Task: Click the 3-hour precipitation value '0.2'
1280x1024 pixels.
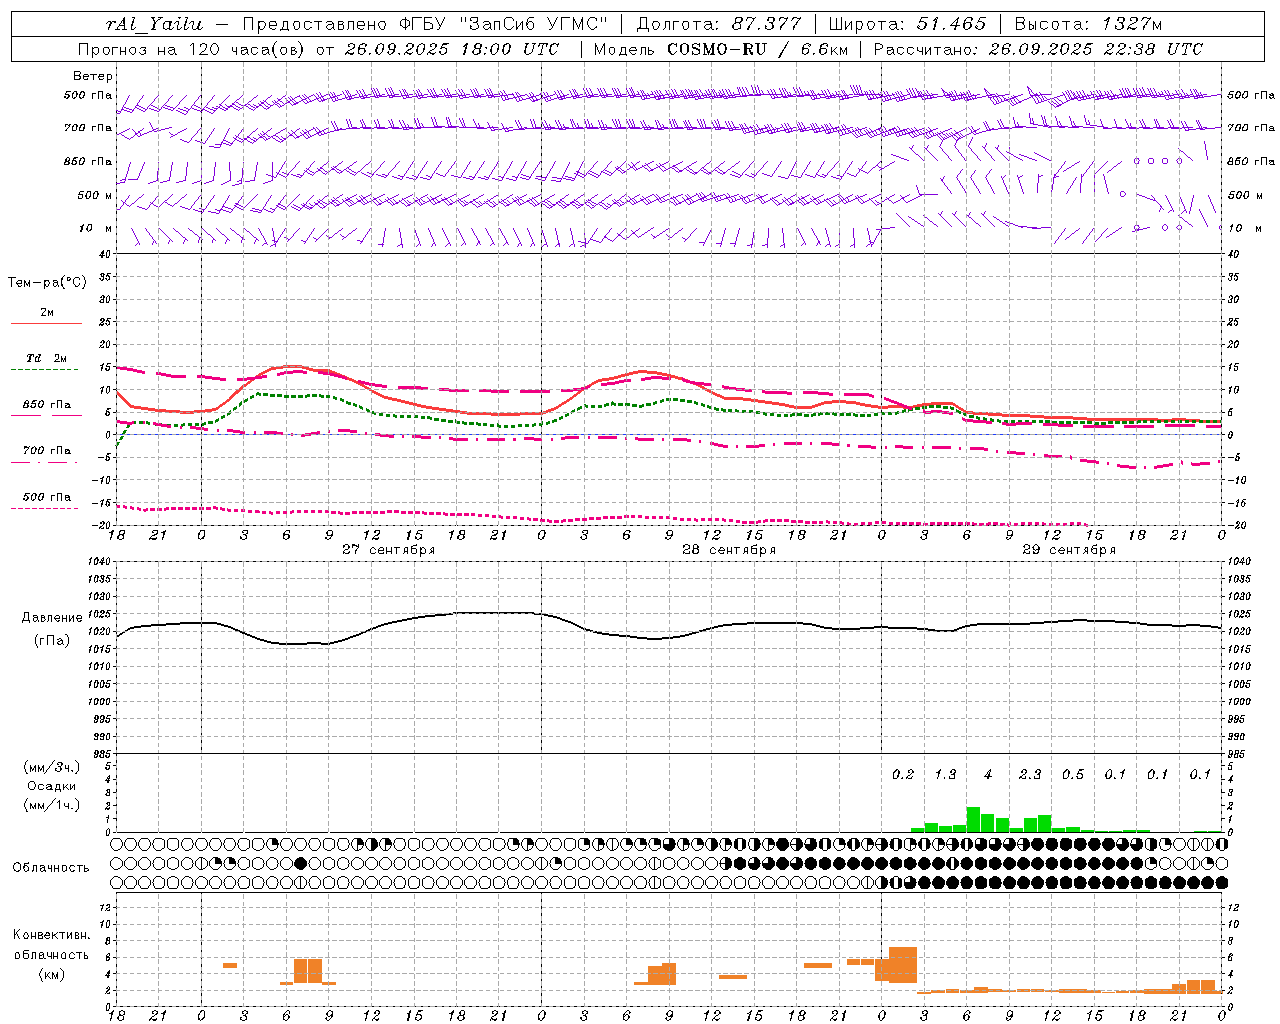Action: [x=903, y=775]
